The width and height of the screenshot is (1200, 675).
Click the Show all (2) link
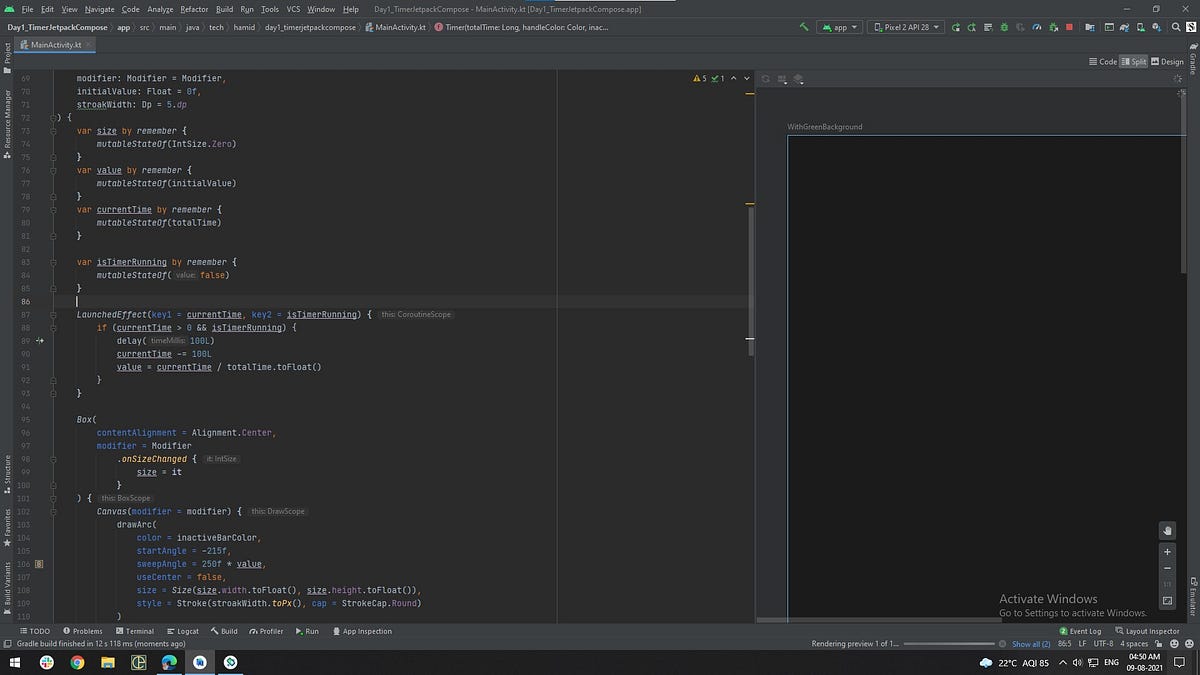point(1031,644)
